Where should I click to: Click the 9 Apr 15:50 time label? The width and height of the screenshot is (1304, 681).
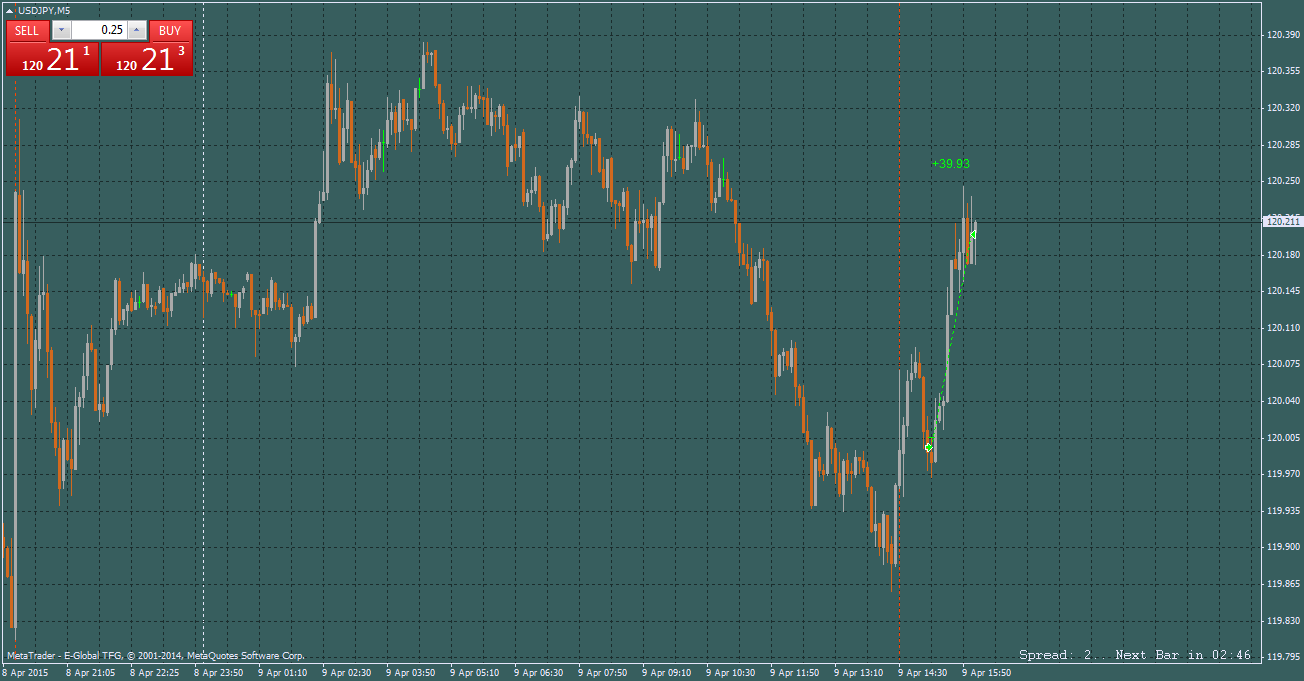point(986,673)
